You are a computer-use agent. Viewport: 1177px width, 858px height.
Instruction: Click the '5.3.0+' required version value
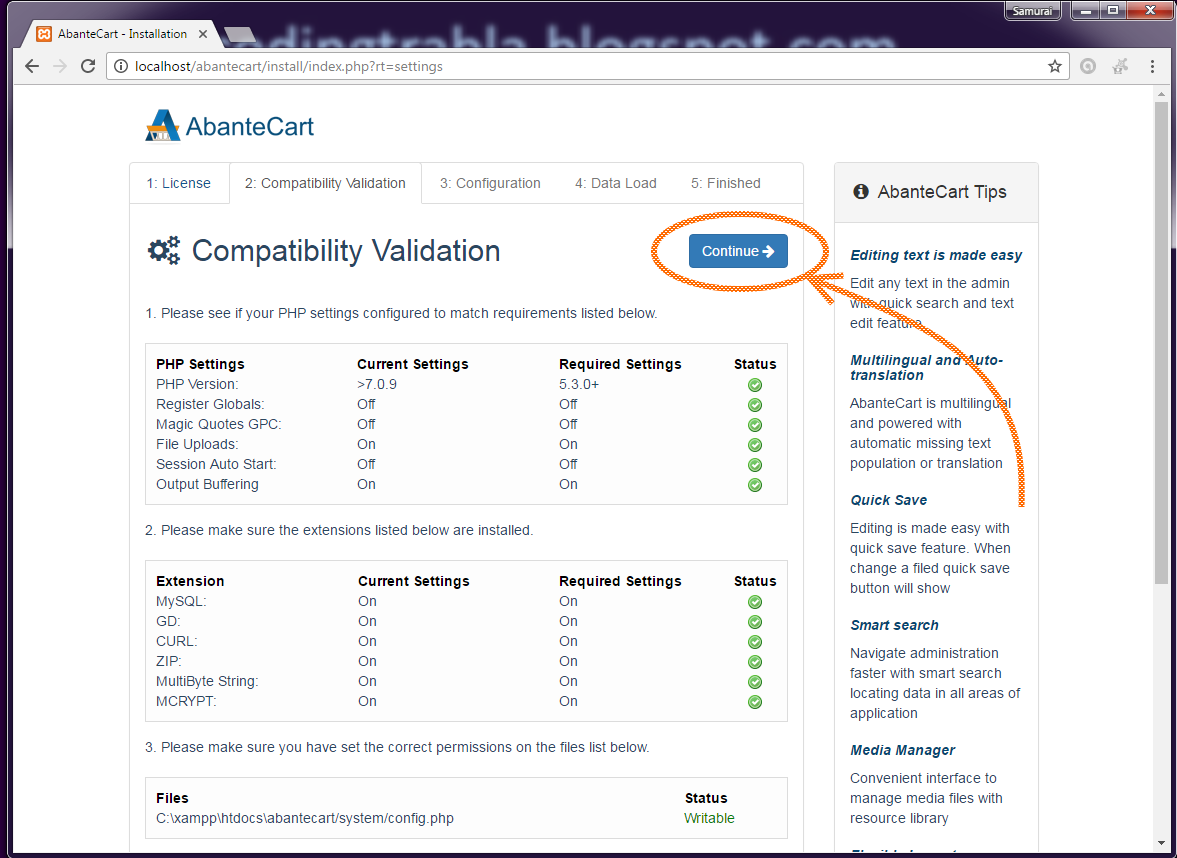pyautogui.click(x=579, y=384)
